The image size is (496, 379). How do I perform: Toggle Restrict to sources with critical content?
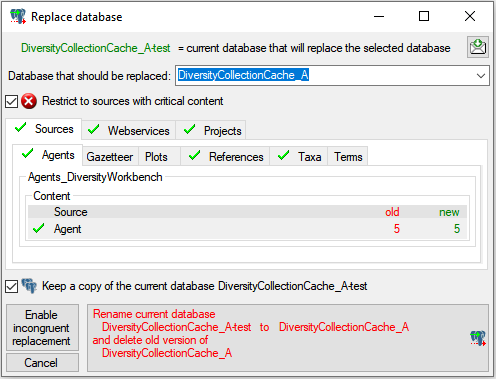click(x=11, y=101)
